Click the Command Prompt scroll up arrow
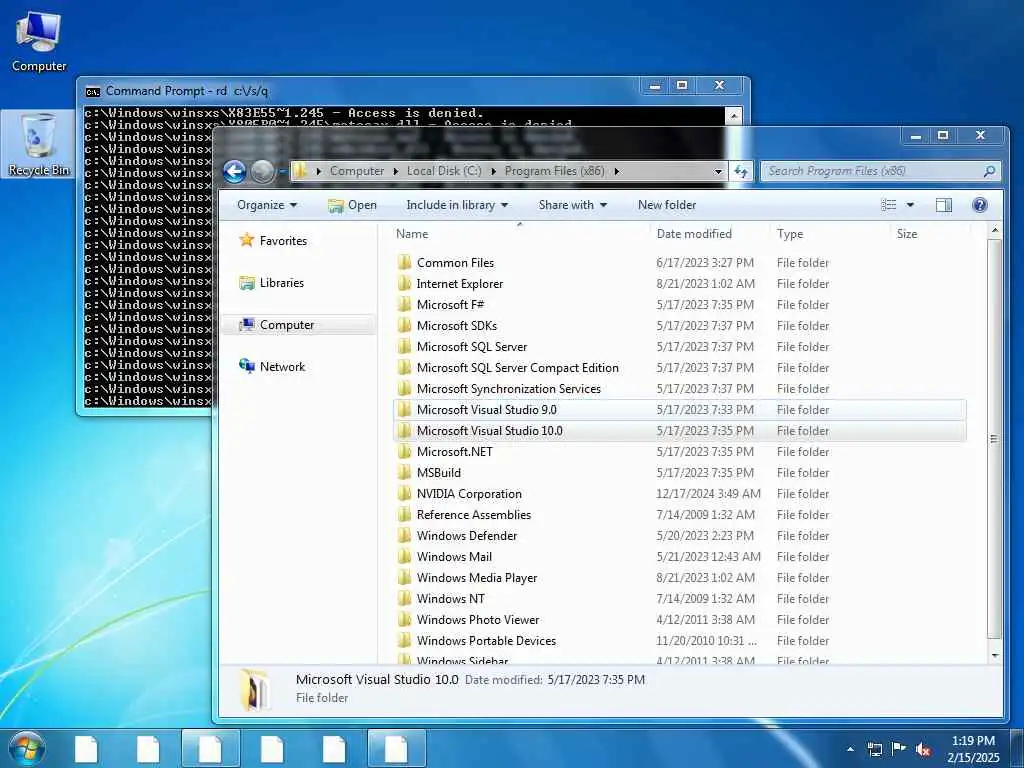1024x768 pixels. (x=733, y=116)
